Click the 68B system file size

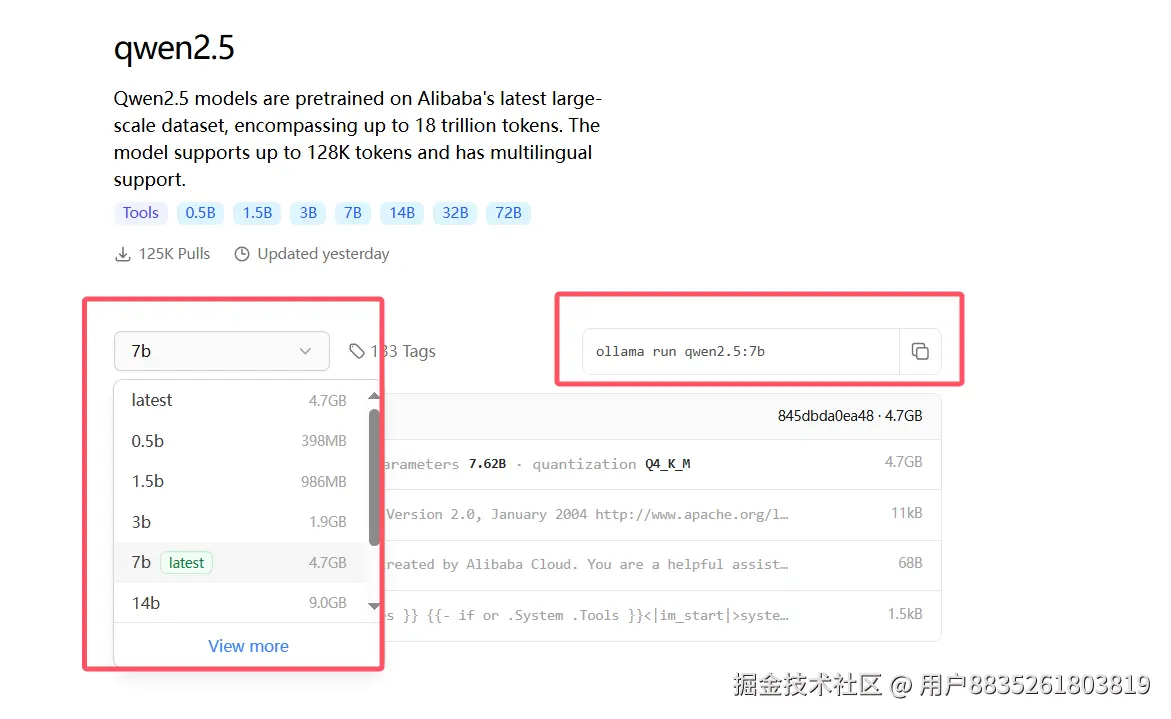910,563
